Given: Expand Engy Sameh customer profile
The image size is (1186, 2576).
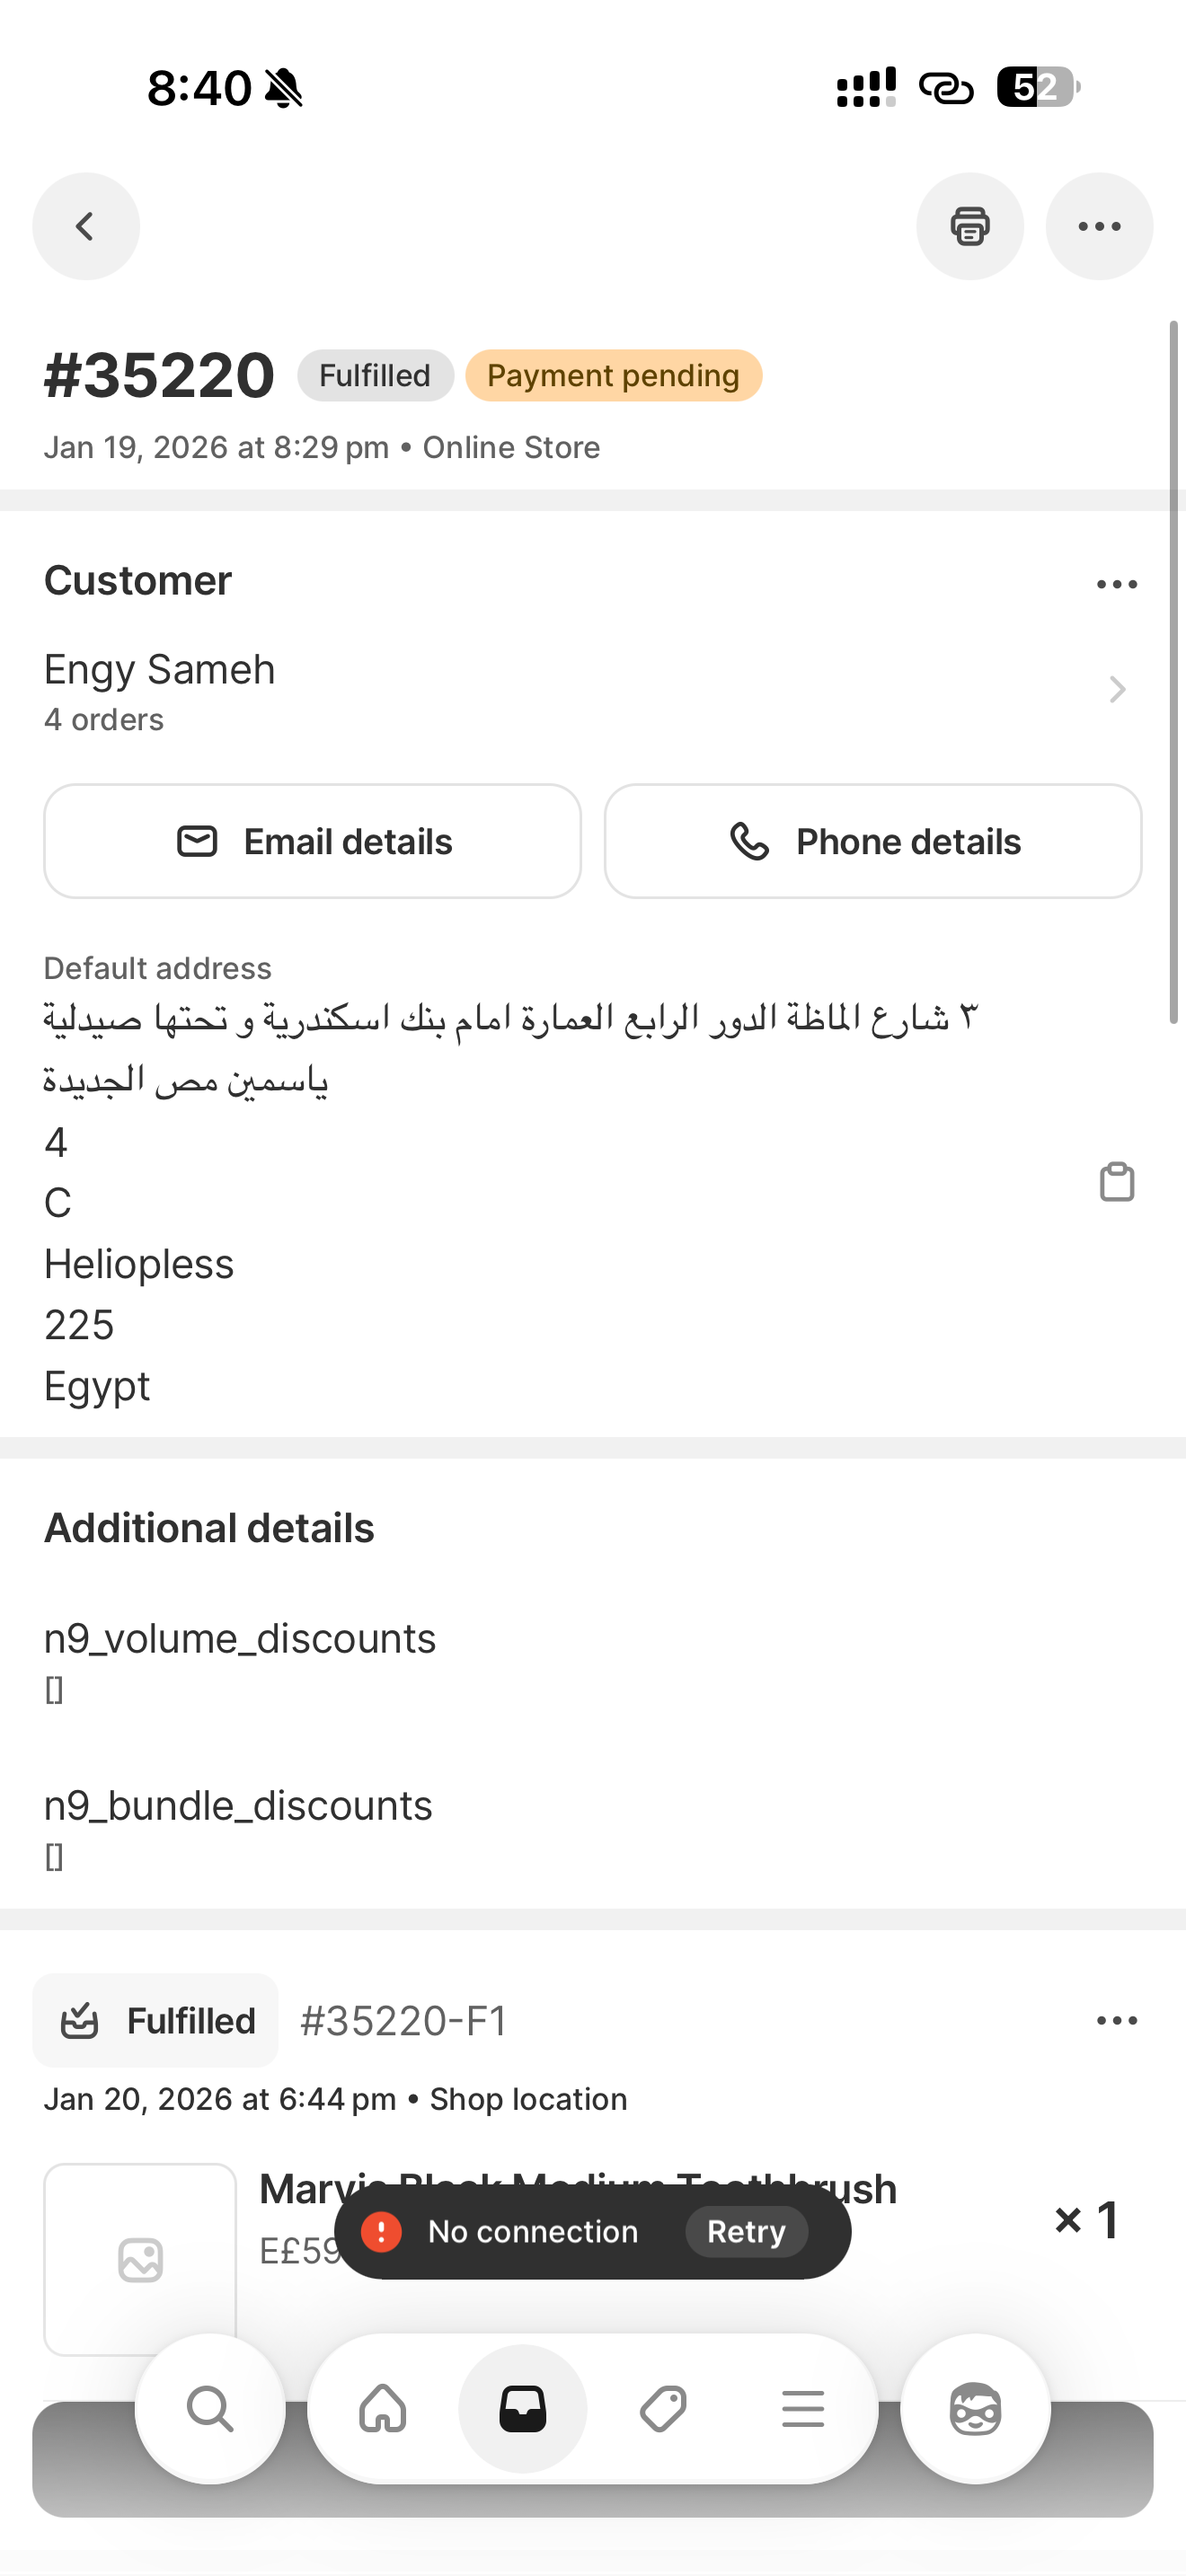Looking at the screenshot, I should (1116, 690).
